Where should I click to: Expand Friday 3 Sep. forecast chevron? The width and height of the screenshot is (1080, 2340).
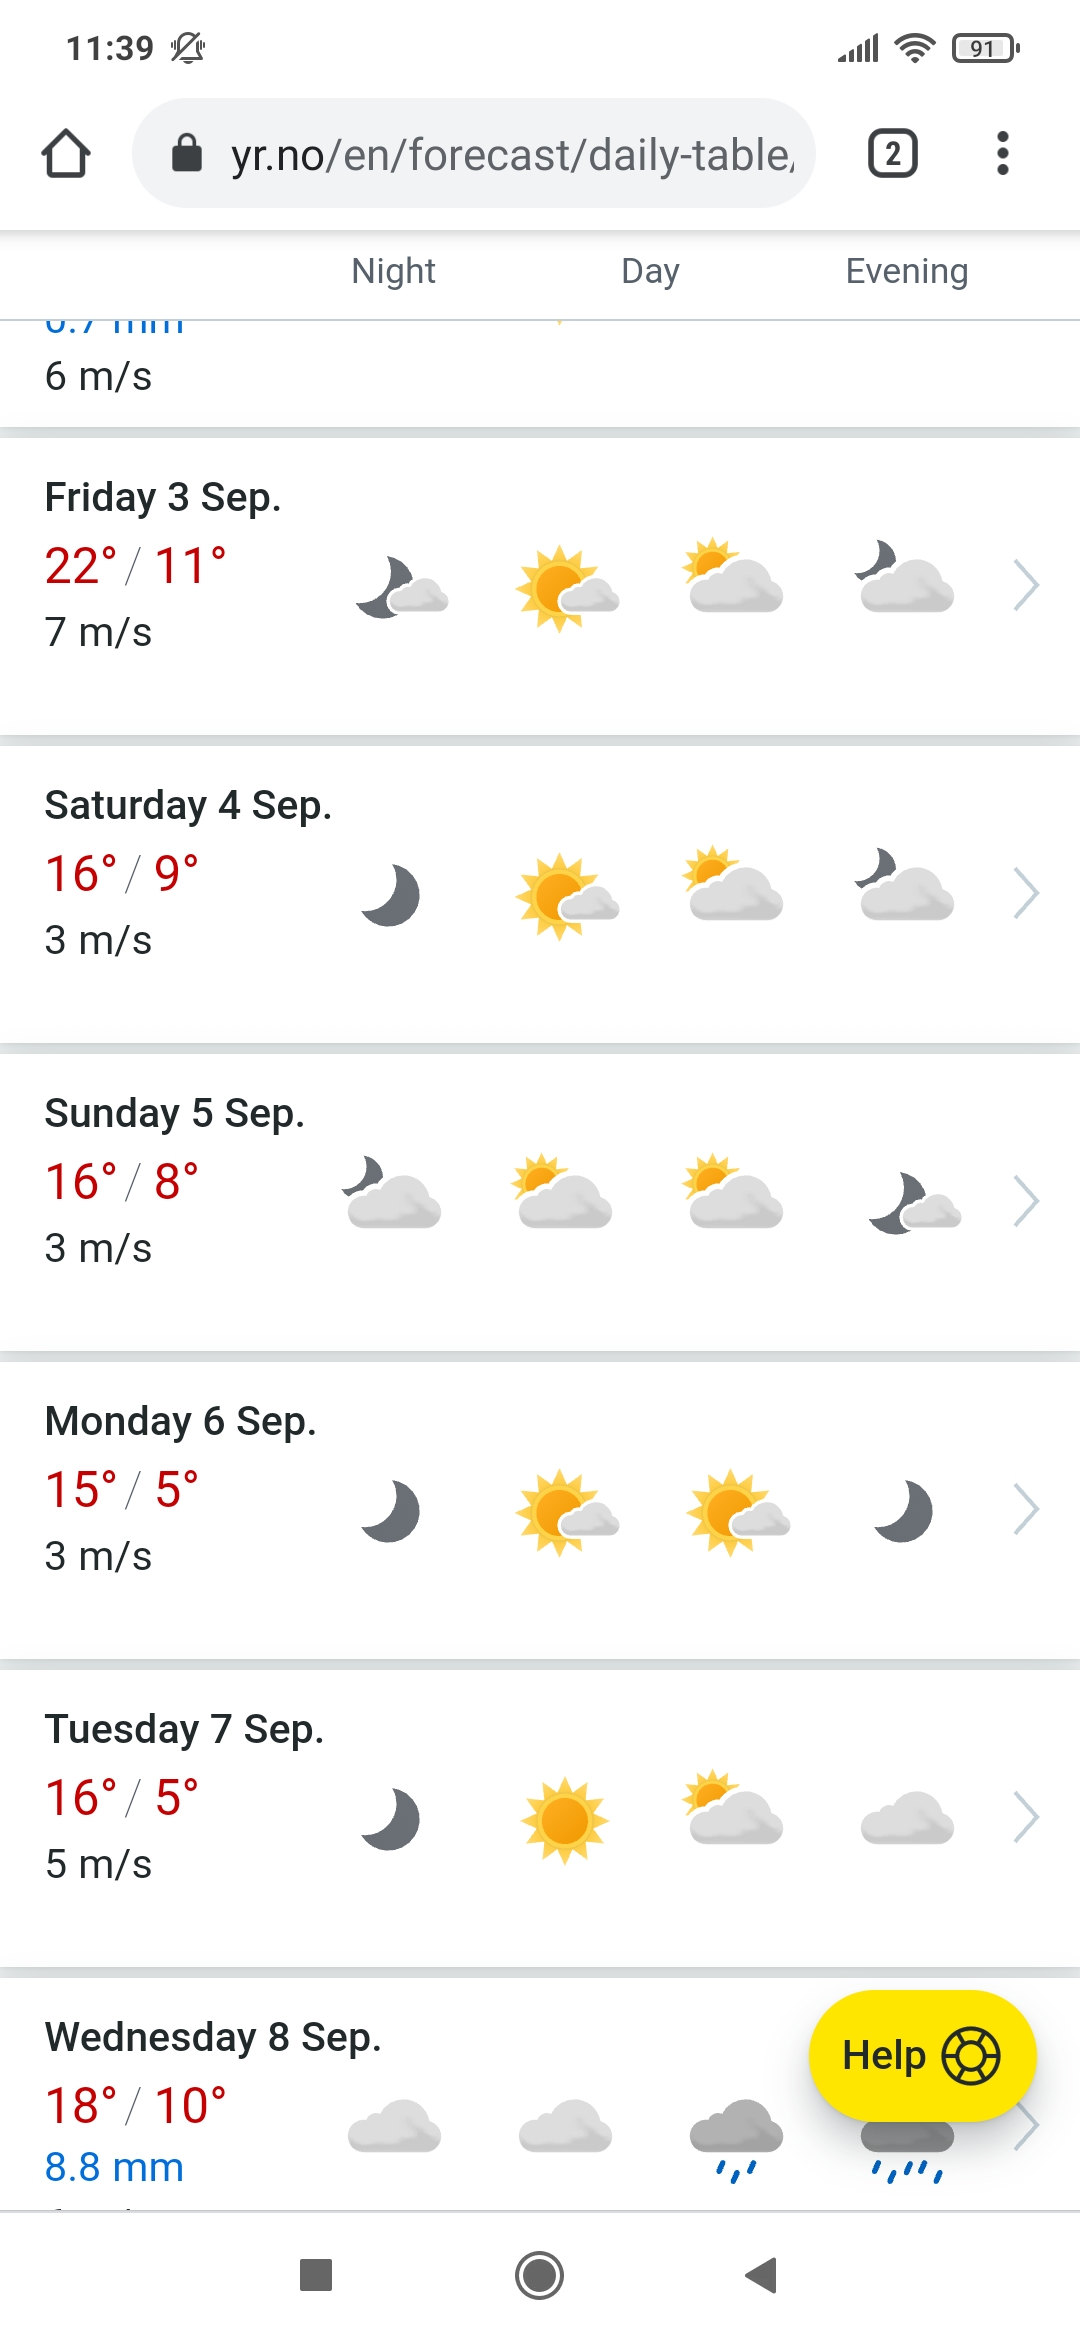pyautogui.click(x=1026, y=585)
